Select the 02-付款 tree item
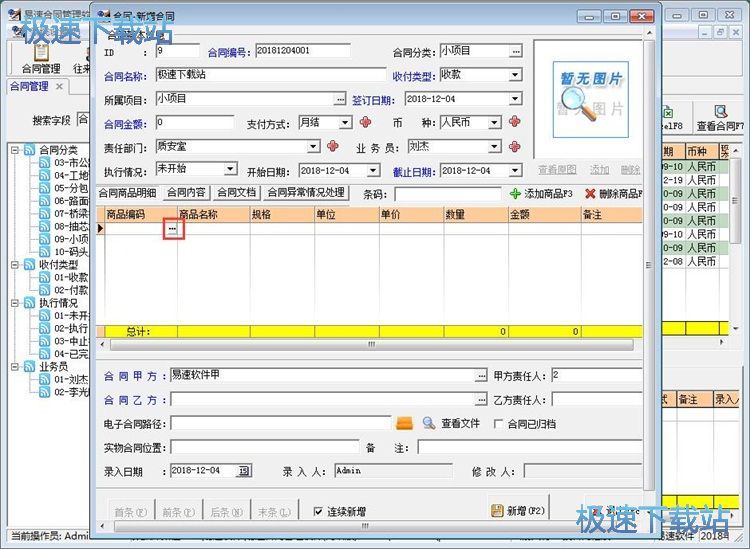The height and width of the screenshot is (549, 750). tap(71, 290)
